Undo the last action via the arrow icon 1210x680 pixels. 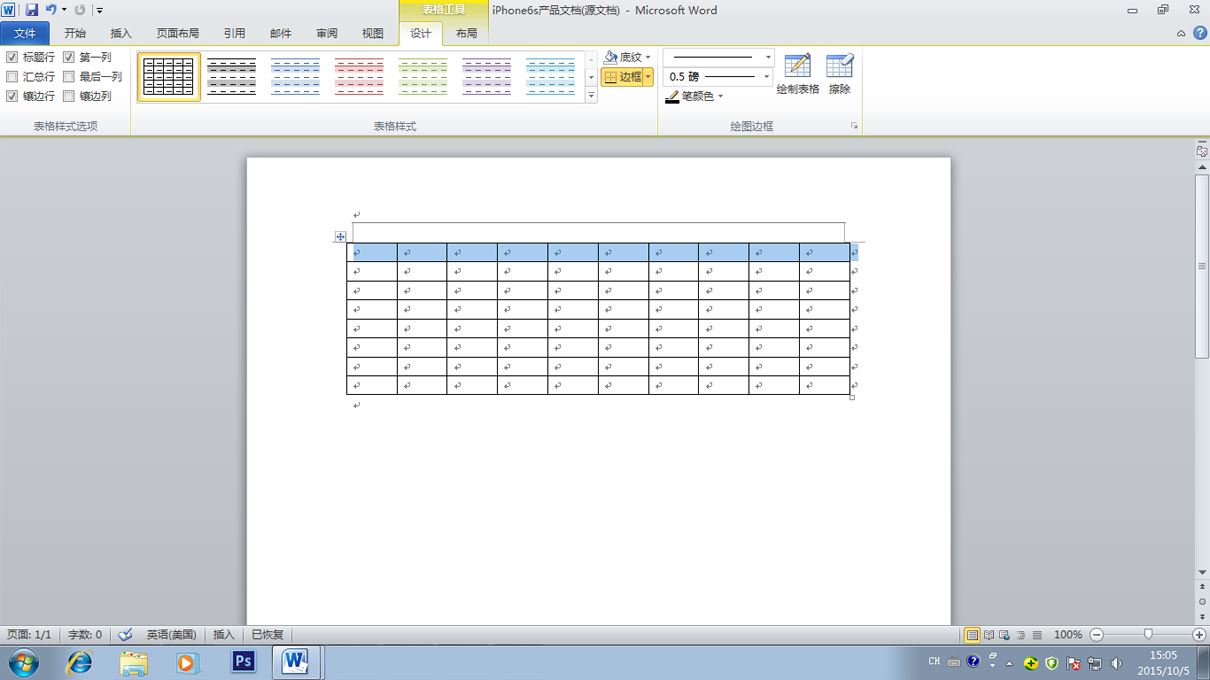click(50, 10)
